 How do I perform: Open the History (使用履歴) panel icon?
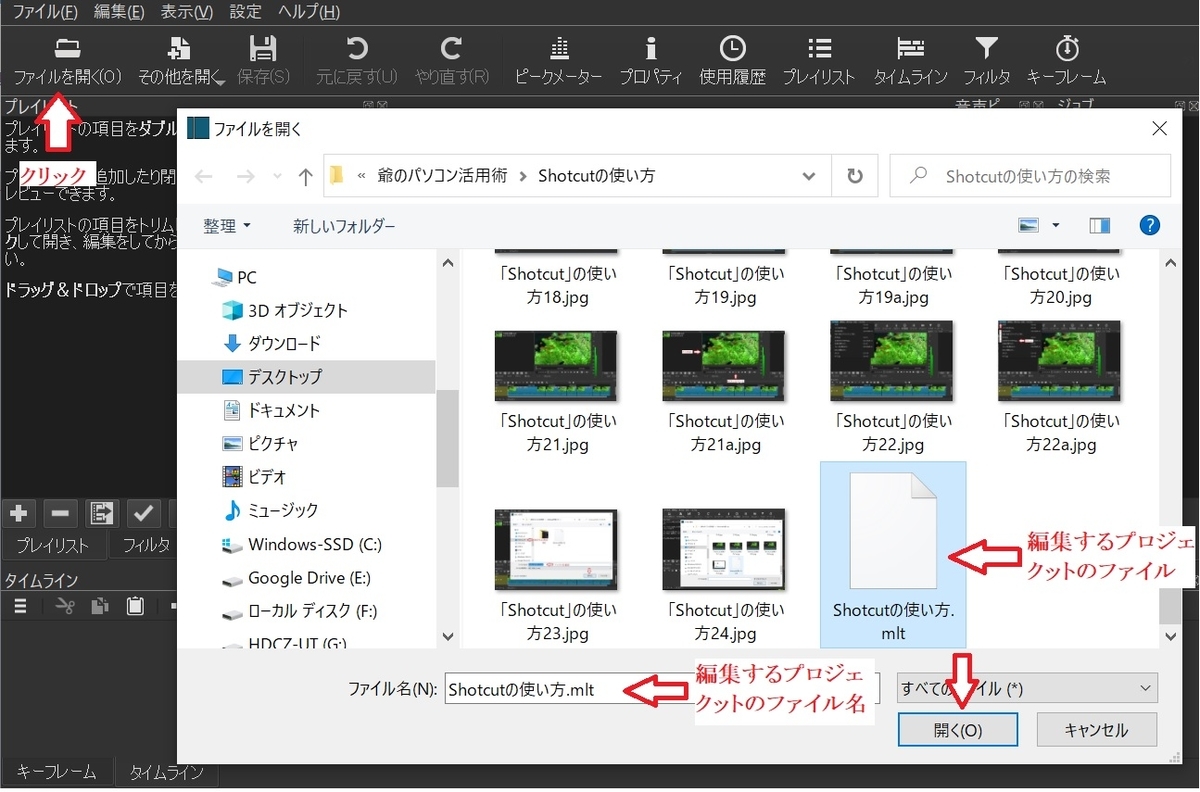[x=732, y=48]
